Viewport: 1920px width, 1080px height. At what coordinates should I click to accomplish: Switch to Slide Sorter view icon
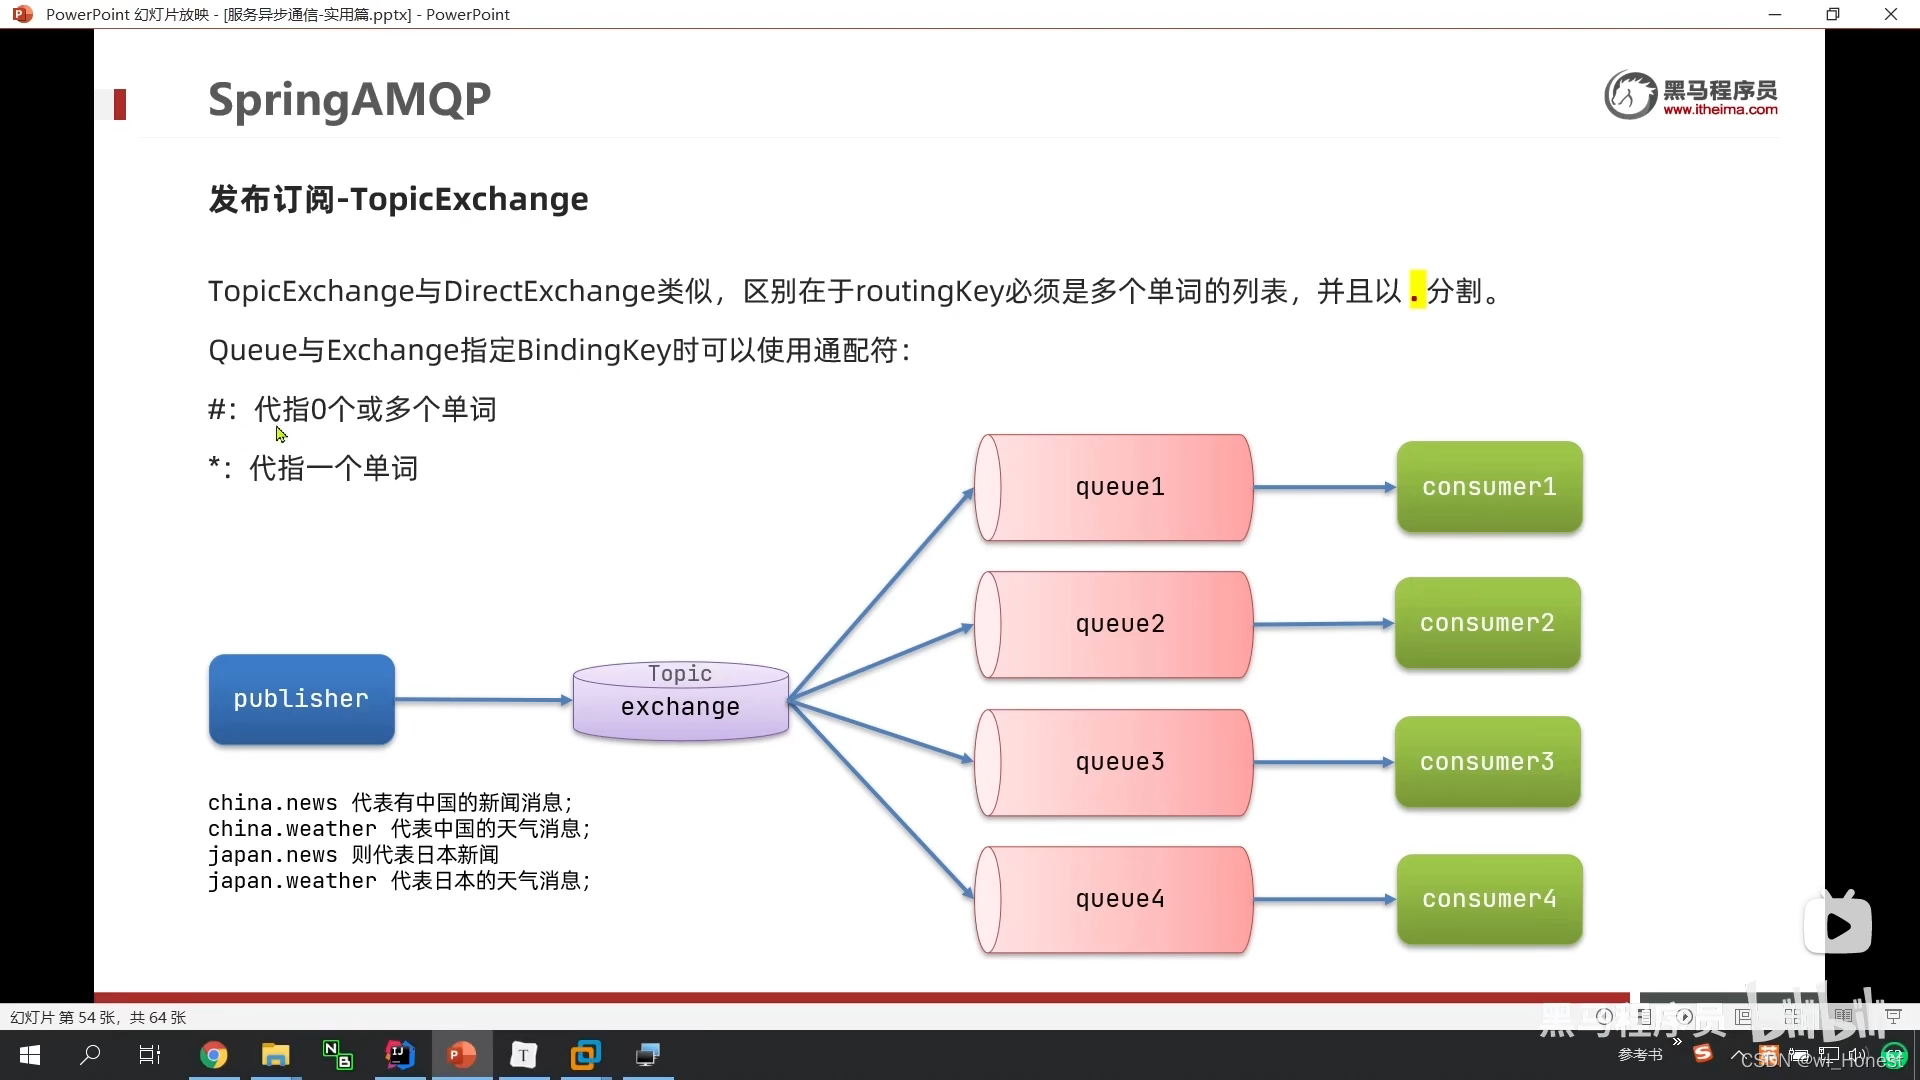[1792, 1017]
